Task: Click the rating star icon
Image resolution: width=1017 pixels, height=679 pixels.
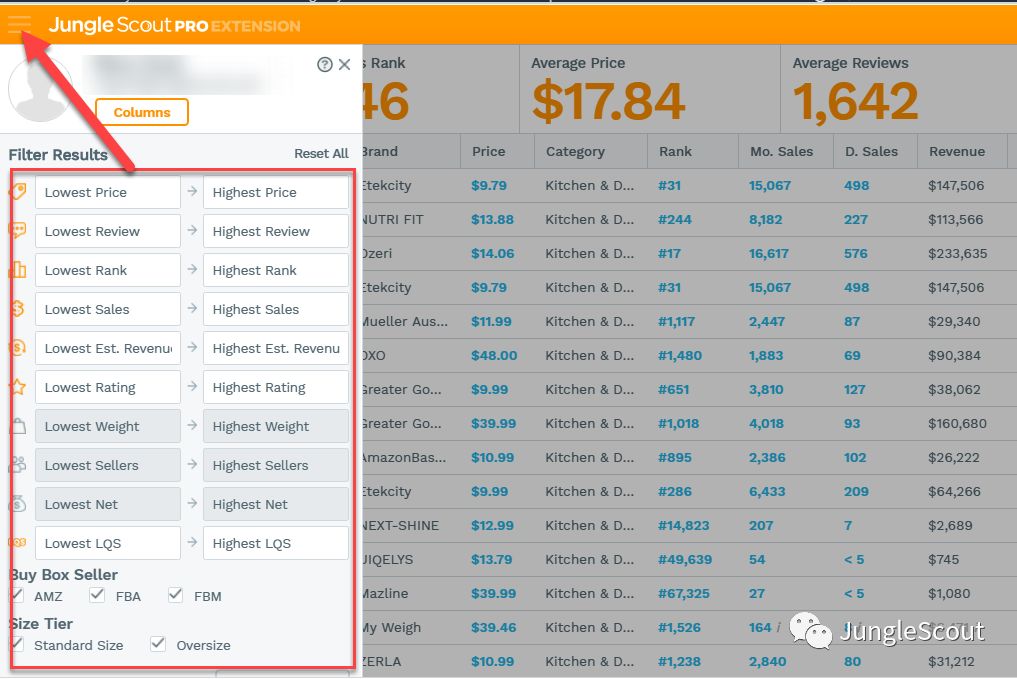Action: pyautogui.click(x=18, y=387)
